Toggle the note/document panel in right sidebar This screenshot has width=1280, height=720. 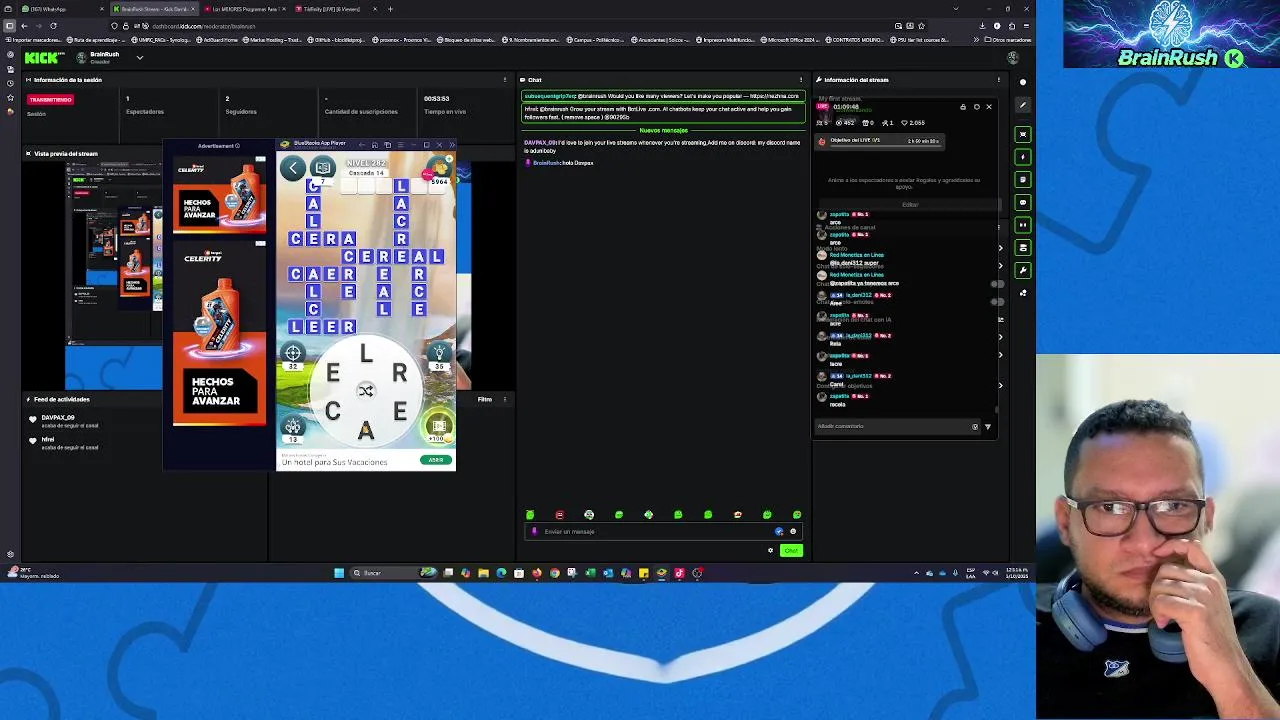(x=1023, y=179)
